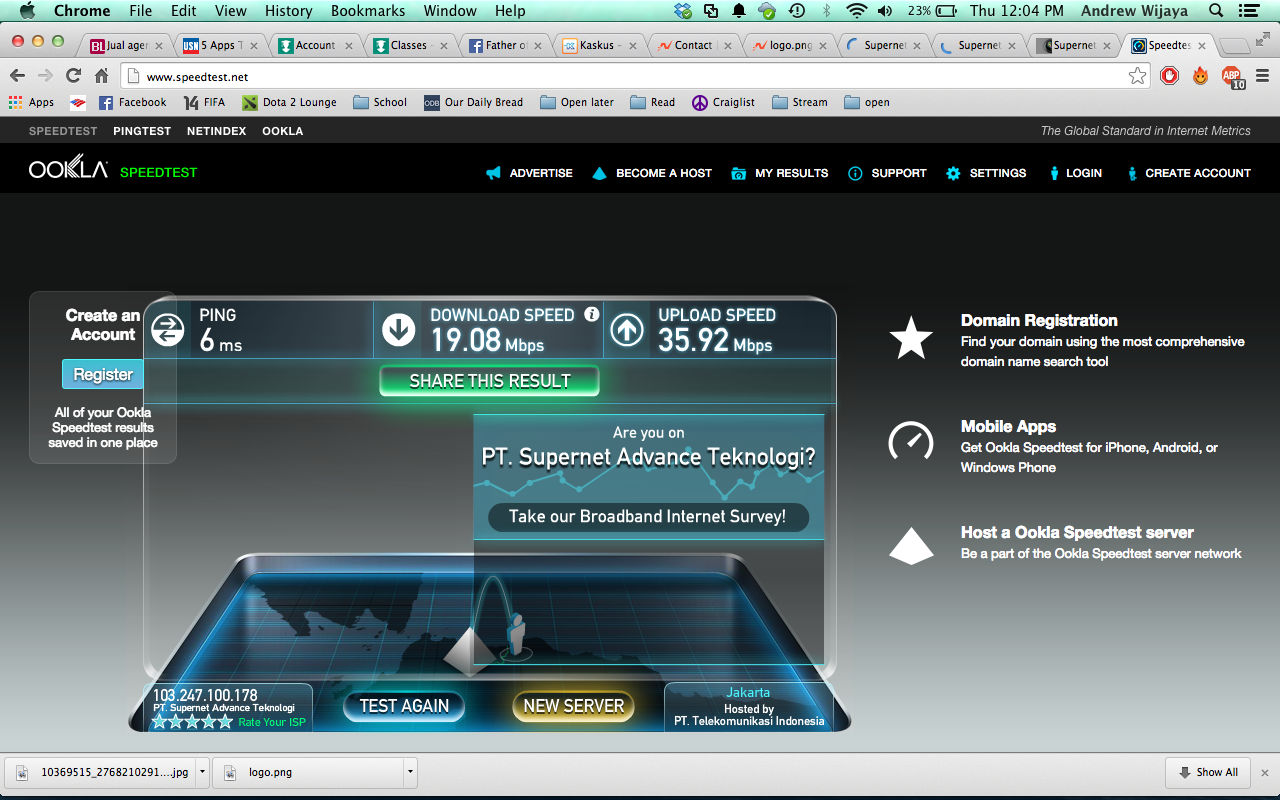Open the Read bookmarks folder
The height and width of the screenshot is (800, 1280).
(652, 102)
